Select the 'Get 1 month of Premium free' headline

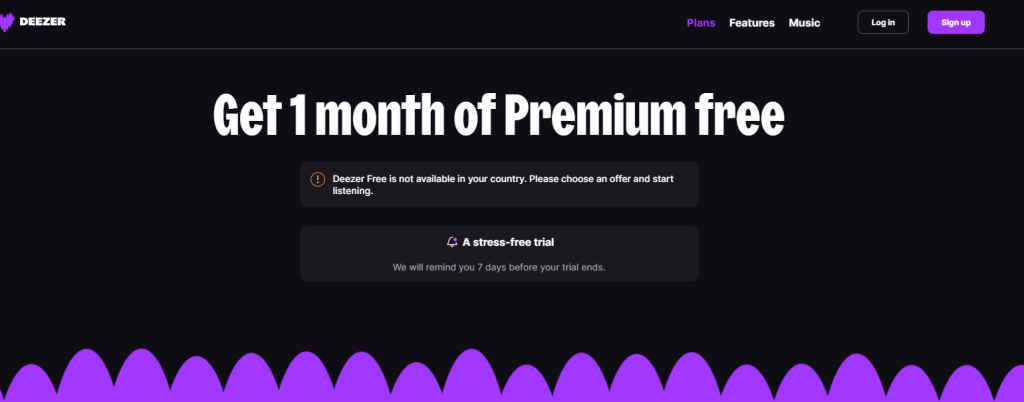(x=498, y=115)
